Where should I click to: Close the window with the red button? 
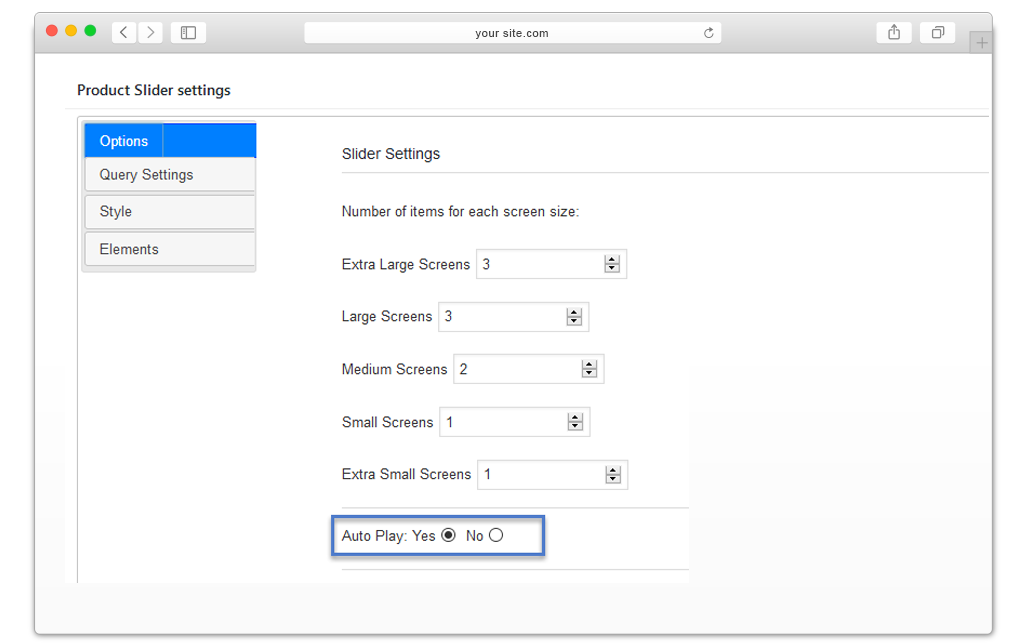pos(52,31)
